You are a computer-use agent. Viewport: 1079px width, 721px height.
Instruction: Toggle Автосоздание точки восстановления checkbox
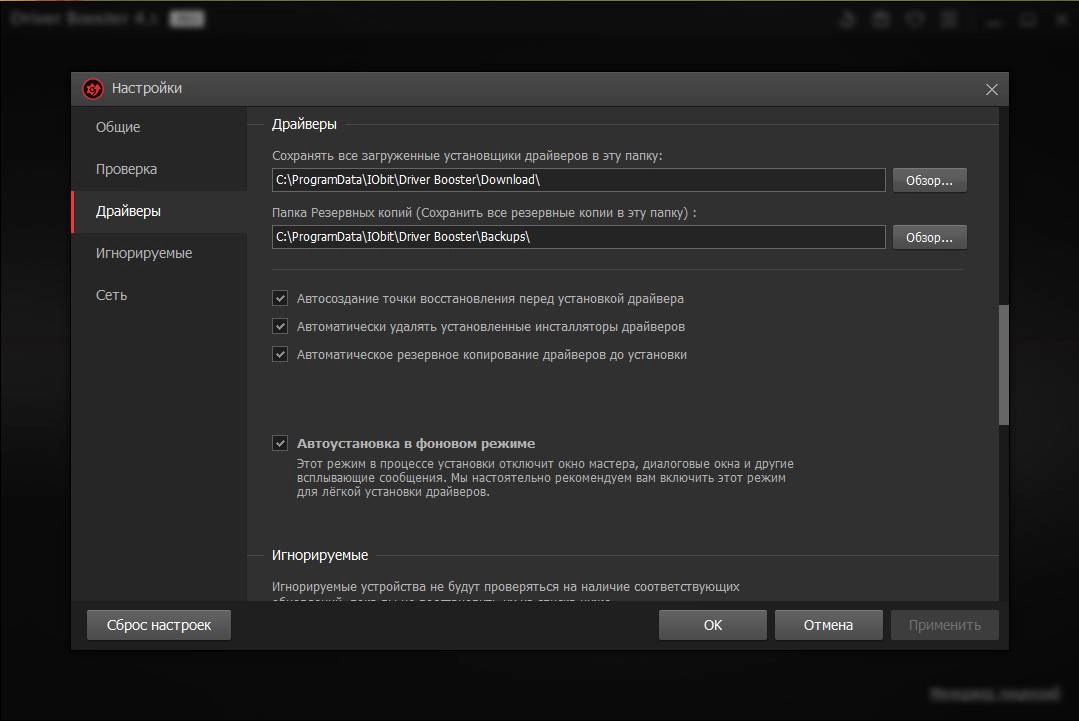pyautogui.click(x=280, y=298)
